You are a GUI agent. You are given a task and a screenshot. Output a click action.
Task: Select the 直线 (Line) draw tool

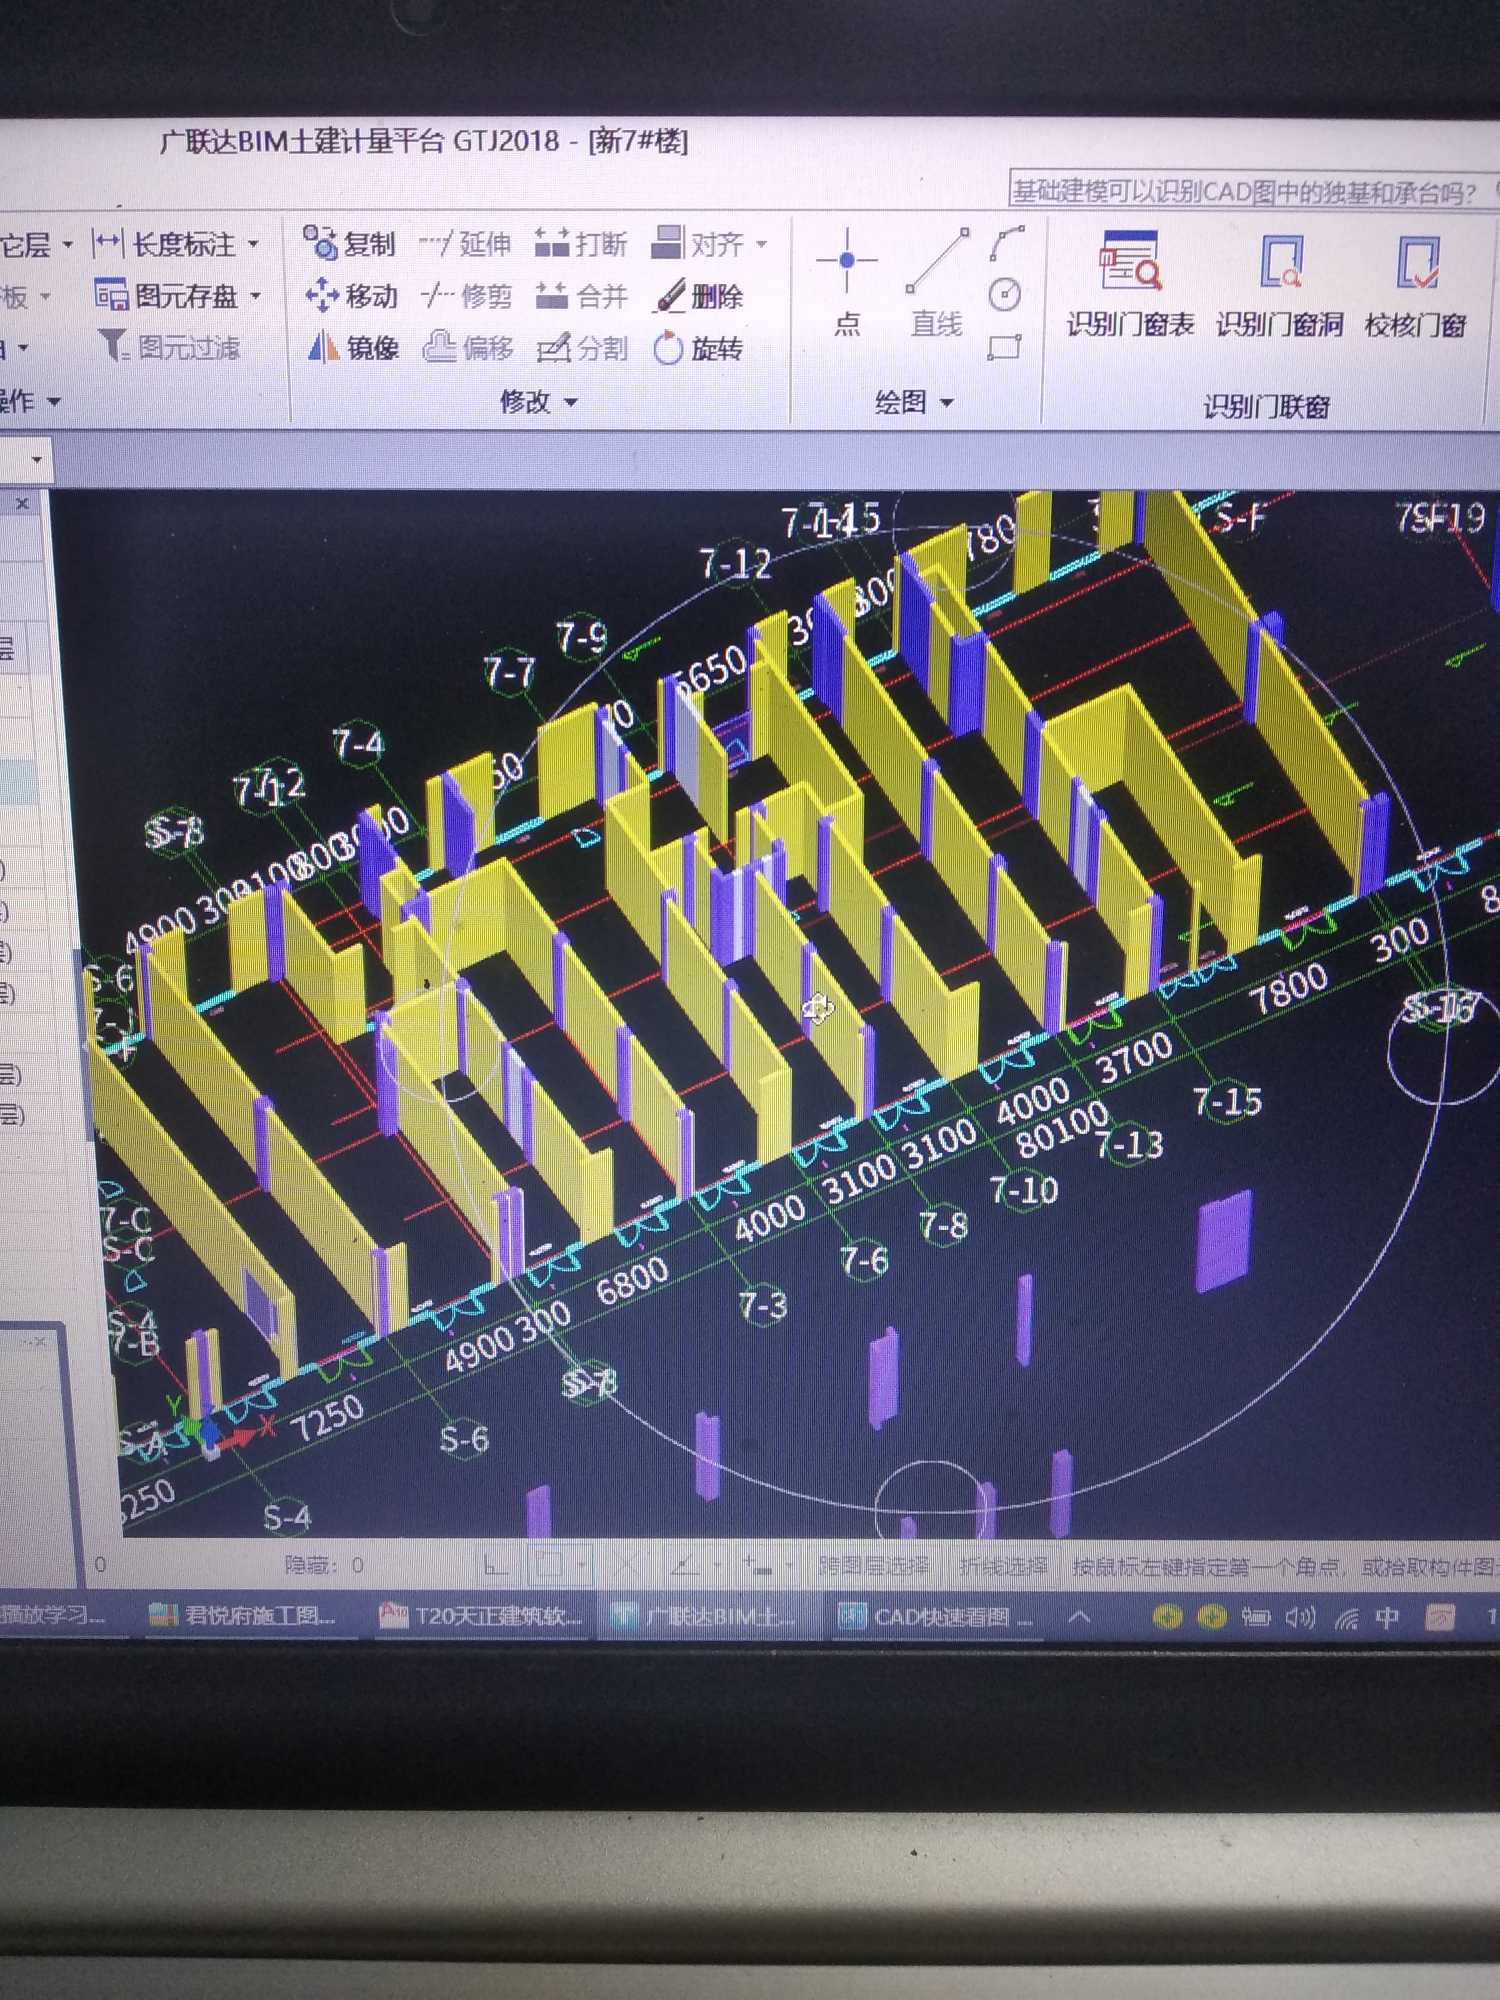click(x=937, y=282)
